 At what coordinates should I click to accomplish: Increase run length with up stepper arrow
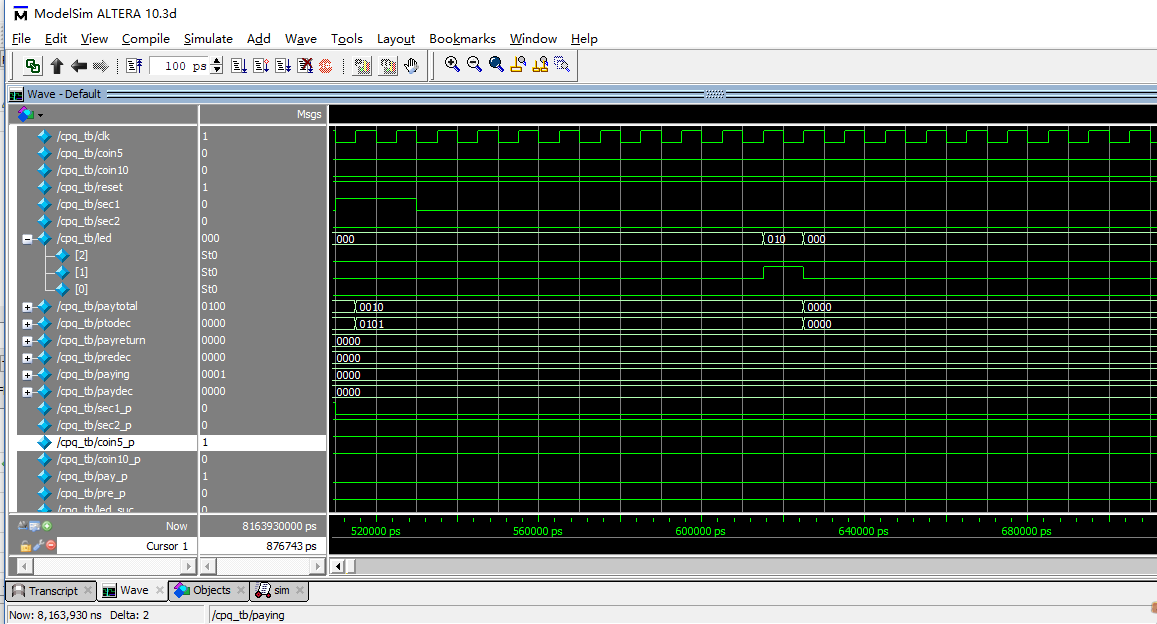(217, 62)
